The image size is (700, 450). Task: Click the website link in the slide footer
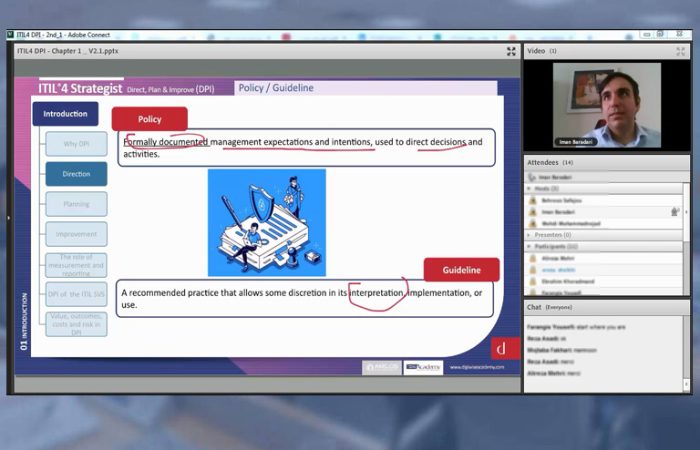tap(477, 367)
